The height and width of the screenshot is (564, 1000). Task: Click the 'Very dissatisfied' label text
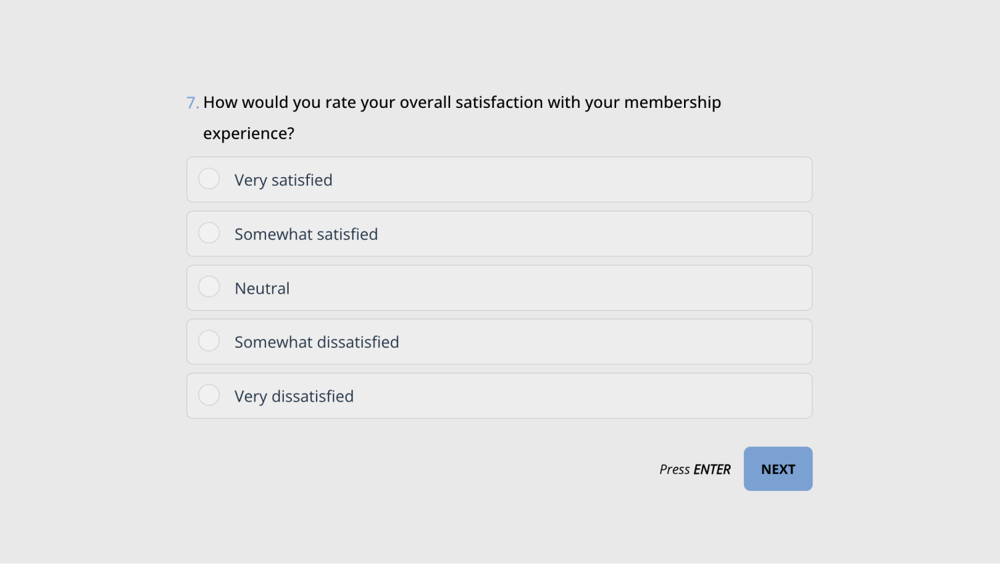(x=294, y=396)
